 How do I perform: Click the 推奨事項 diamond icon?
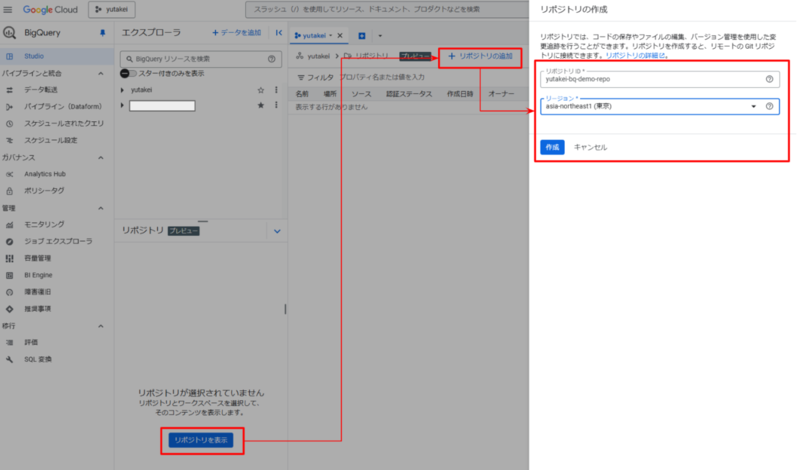[x=9, y=309]
